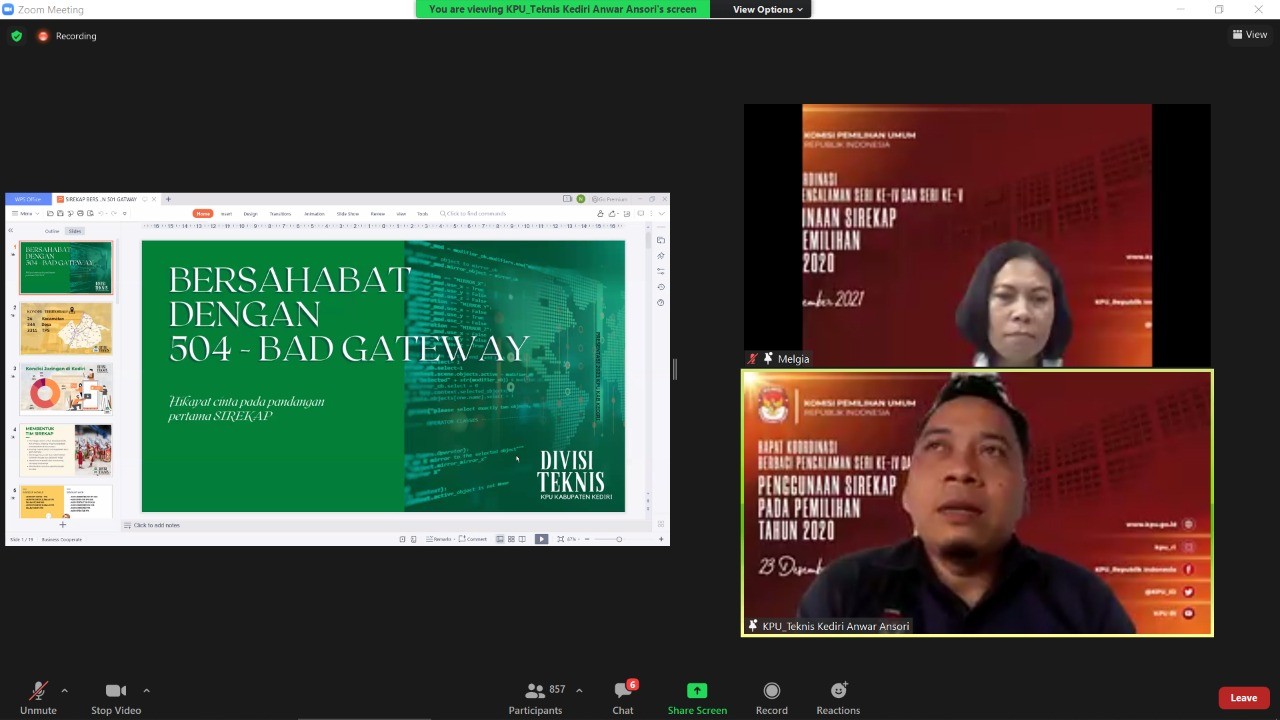Unmute the microphone
Image resolution: width=1280 pixels, height=720 pixels.
pos(38,698)
